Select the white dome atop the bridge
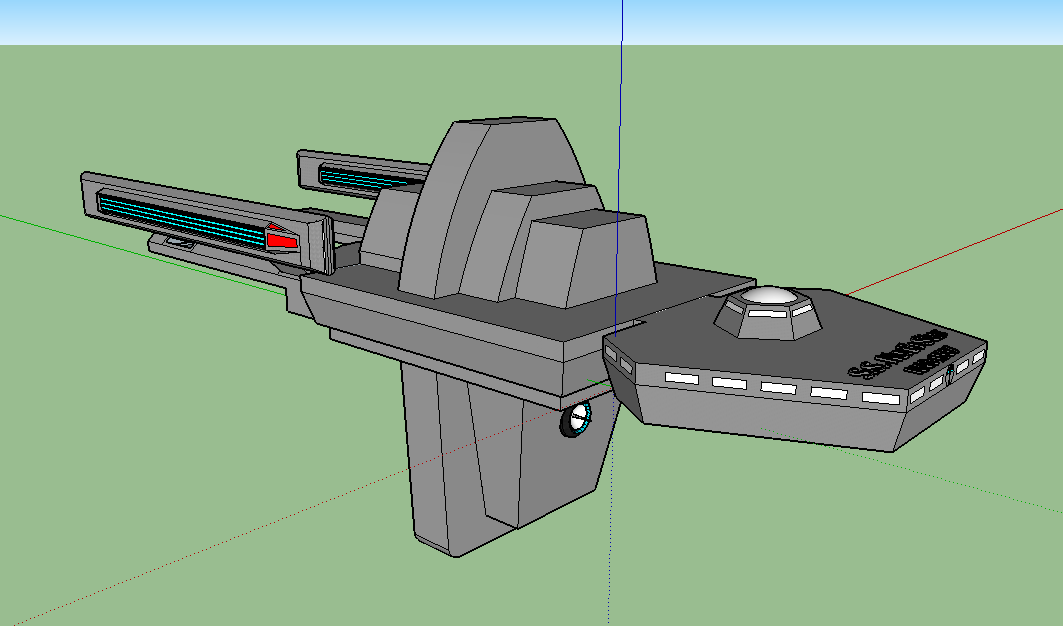Viewport: 1063px width, 626px height. coord(769,296)
